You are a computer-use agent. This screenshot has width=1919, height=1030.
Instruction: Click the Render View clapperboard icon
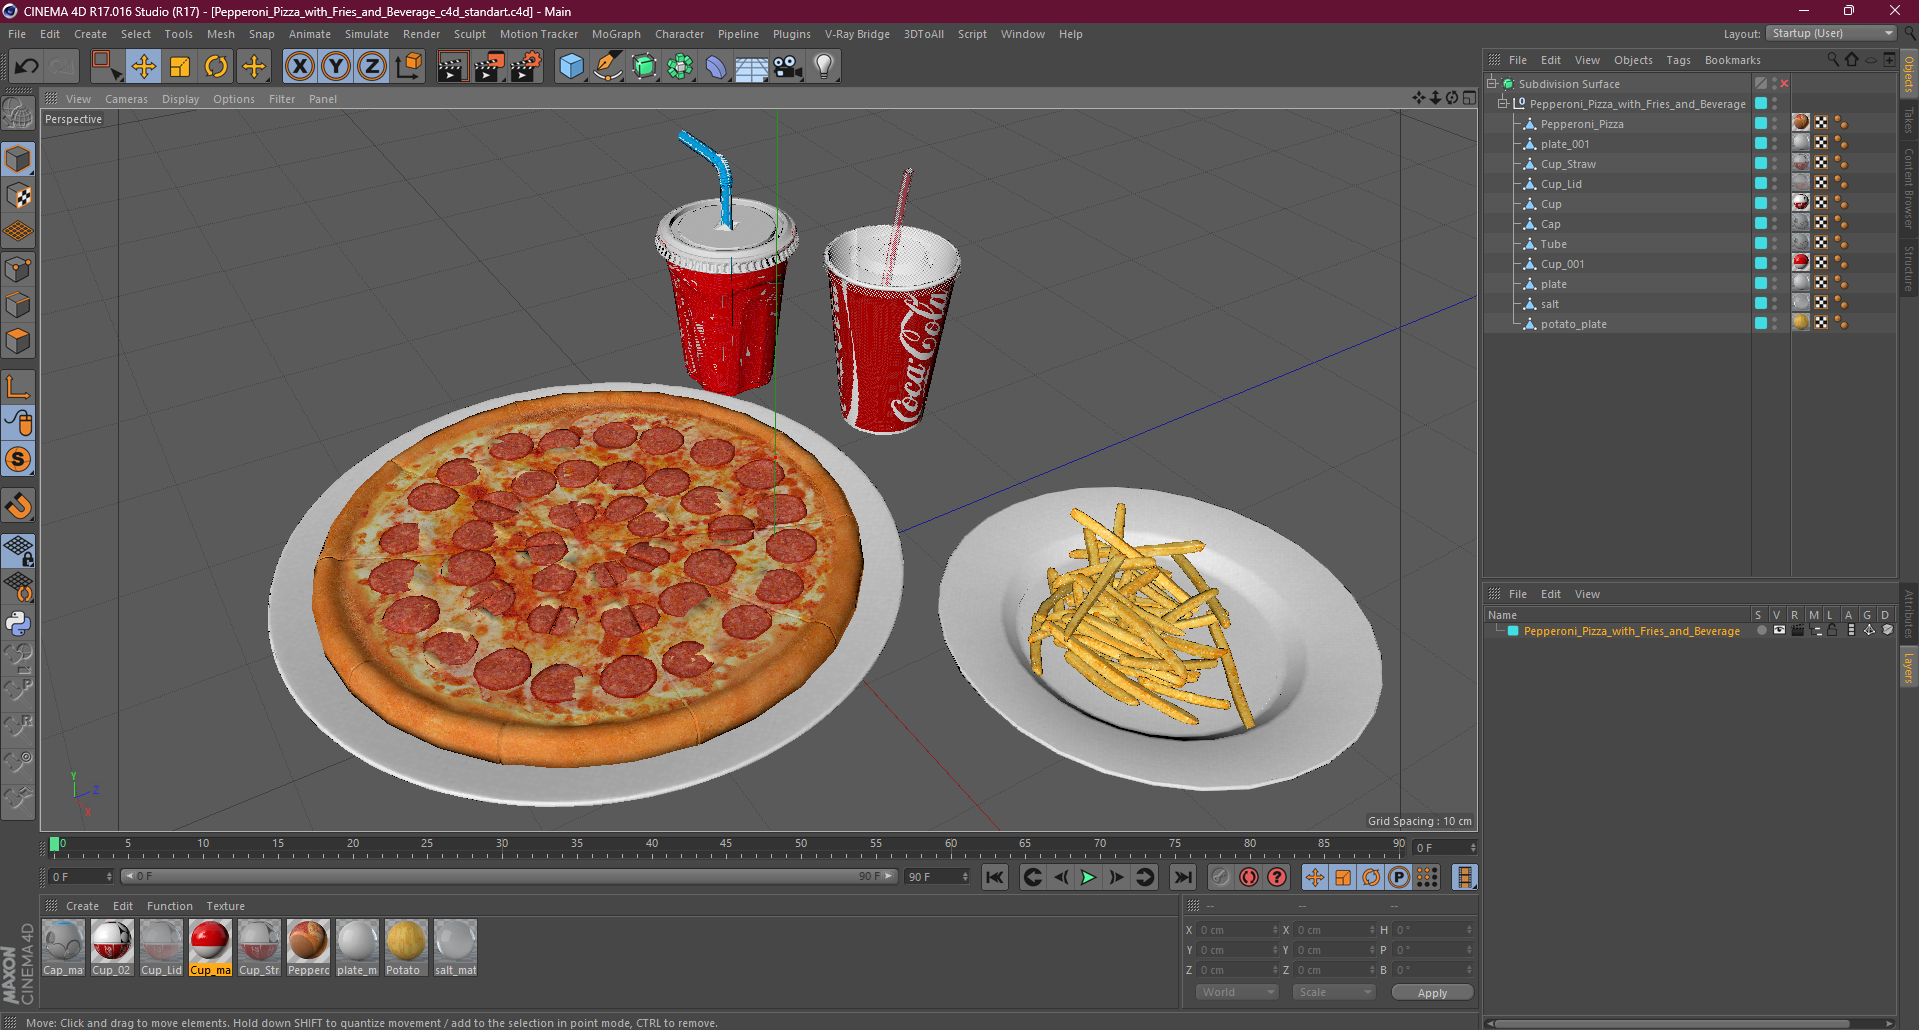452,66
